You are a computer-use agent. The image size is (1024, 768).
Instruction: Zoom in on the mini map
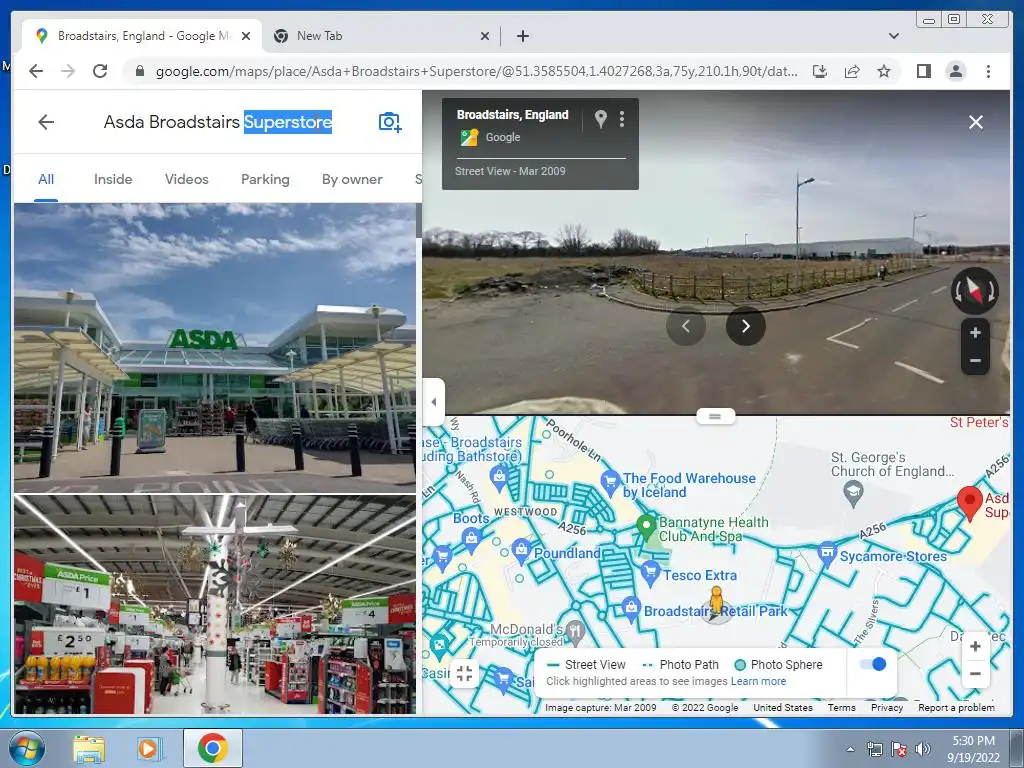click(x=975, y=647)
